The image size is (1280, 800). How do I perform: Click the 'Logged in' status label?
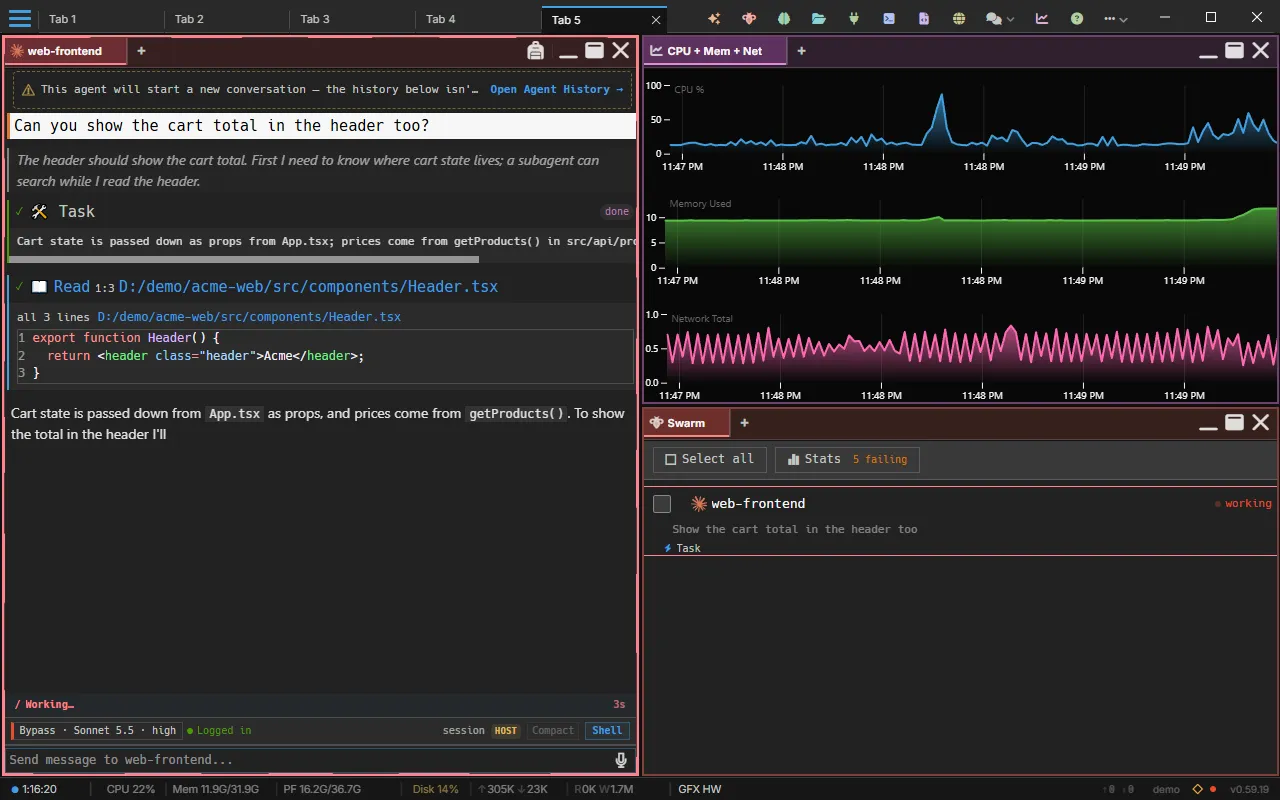[219, 731]
